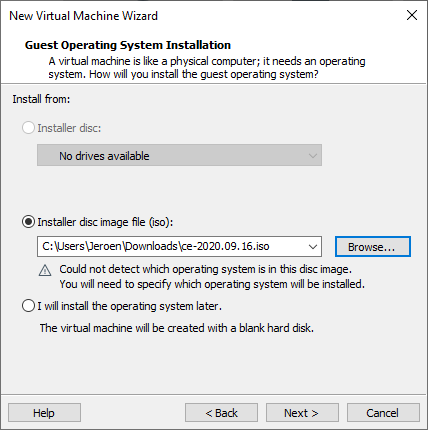Screen dimensions: 428x430
Task: Expand the ISO path history dropdown arrow
Action: click(x=313, y=247)
